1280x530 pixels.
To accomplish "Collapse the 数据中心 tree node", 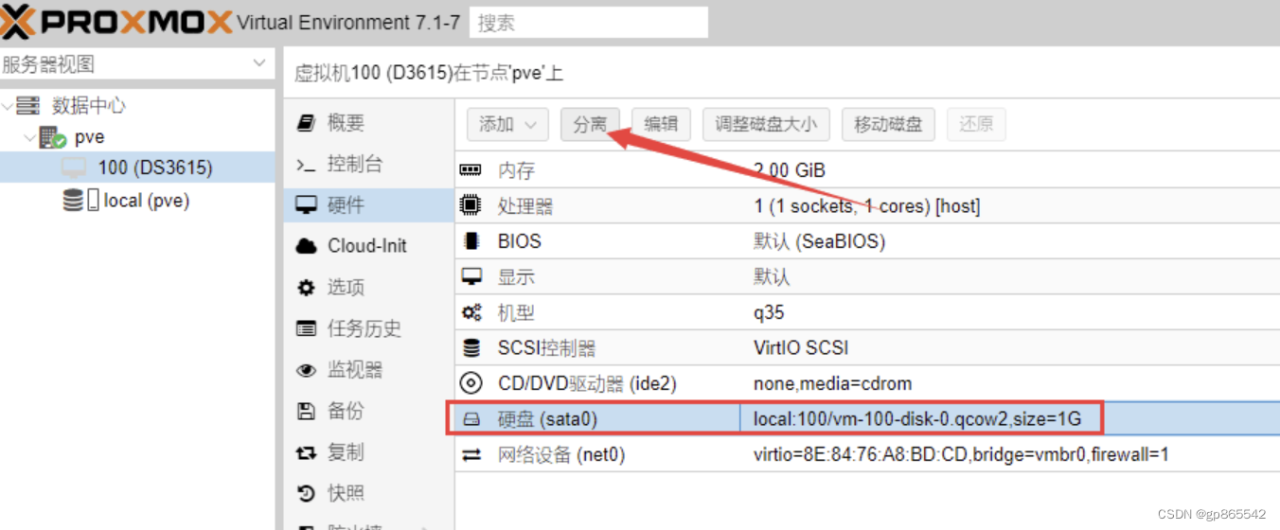I will (x=8, y=106).
